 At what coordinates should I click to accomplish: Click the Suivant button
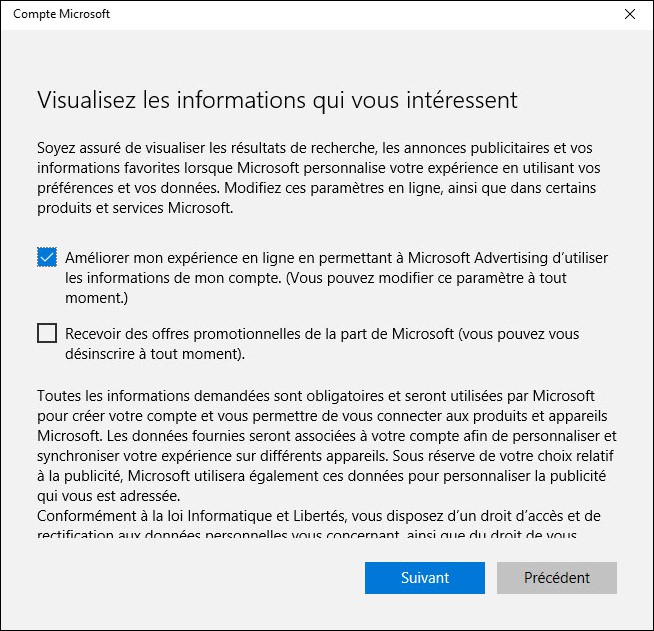click(425, 578)
